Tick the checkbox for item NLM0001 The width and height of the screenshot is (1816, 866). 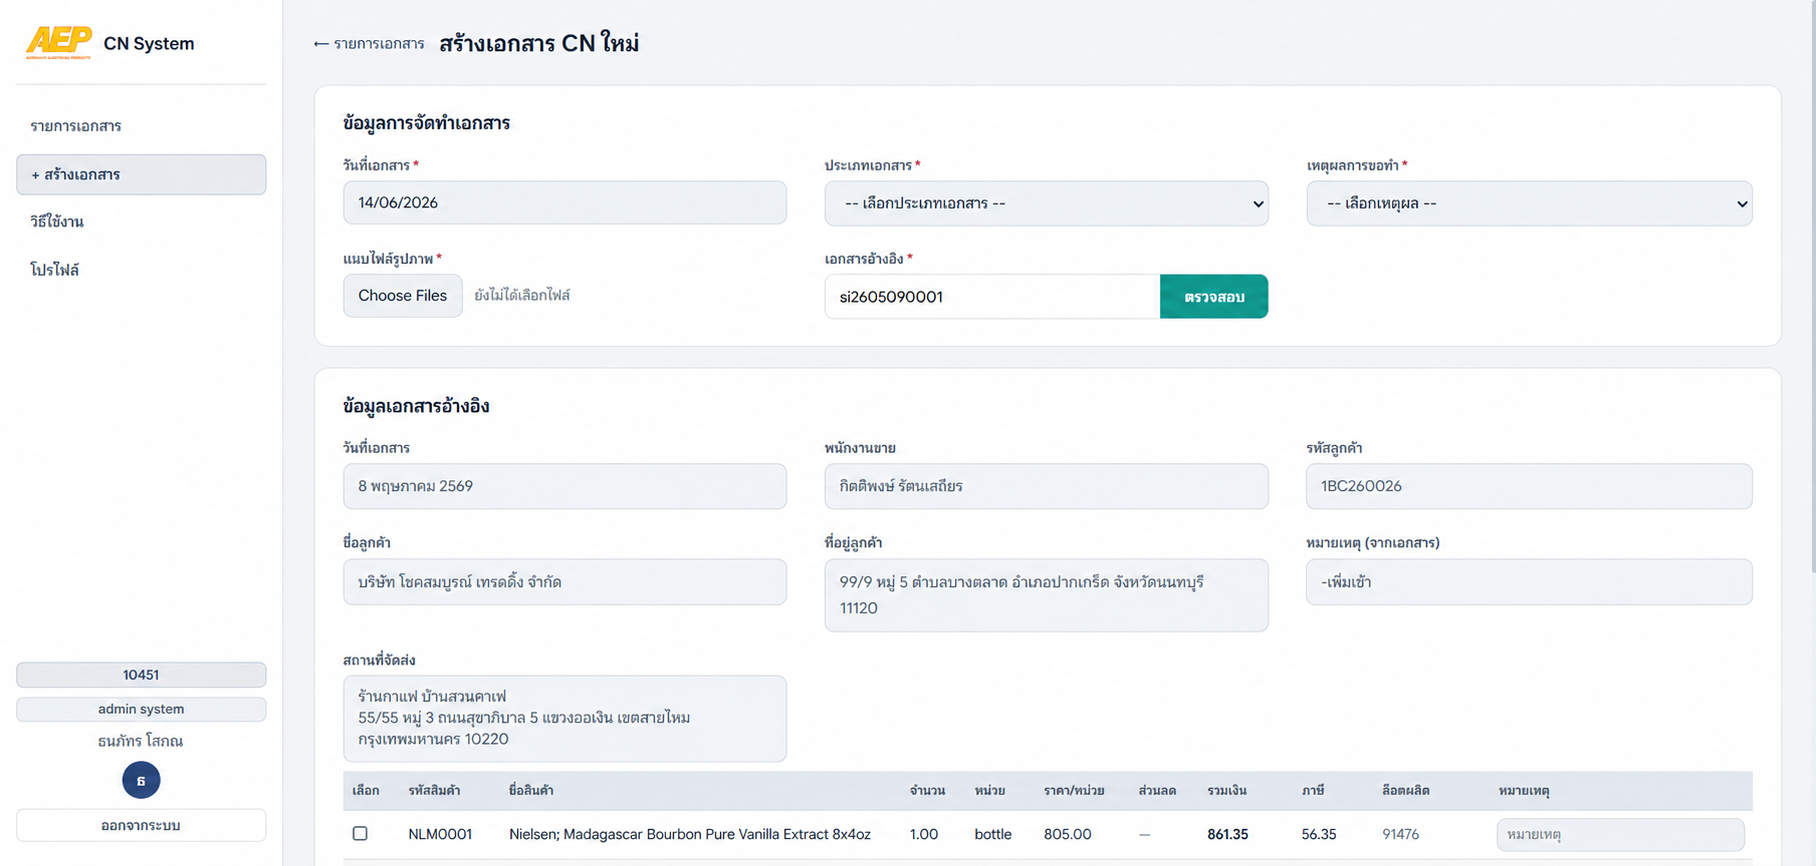[x=360, y=833]
